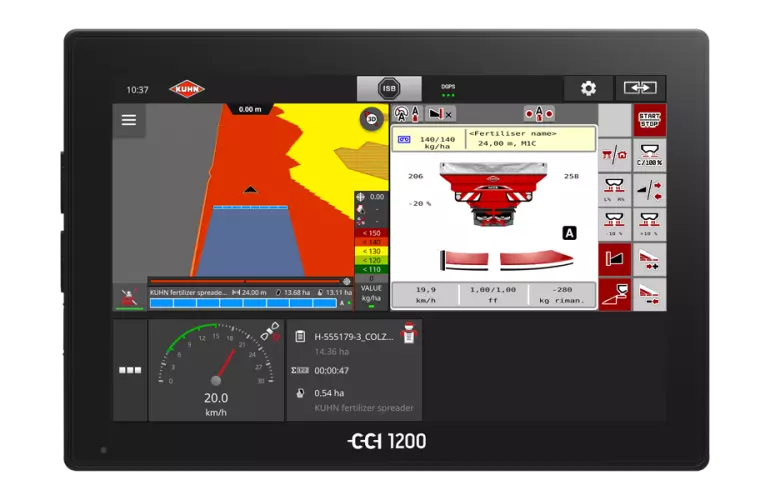Image resolution: width=770 pixels, height=500 pixels.
Task: Click the 0.54 ha worked area value
Action: click(x=329, y=393)
